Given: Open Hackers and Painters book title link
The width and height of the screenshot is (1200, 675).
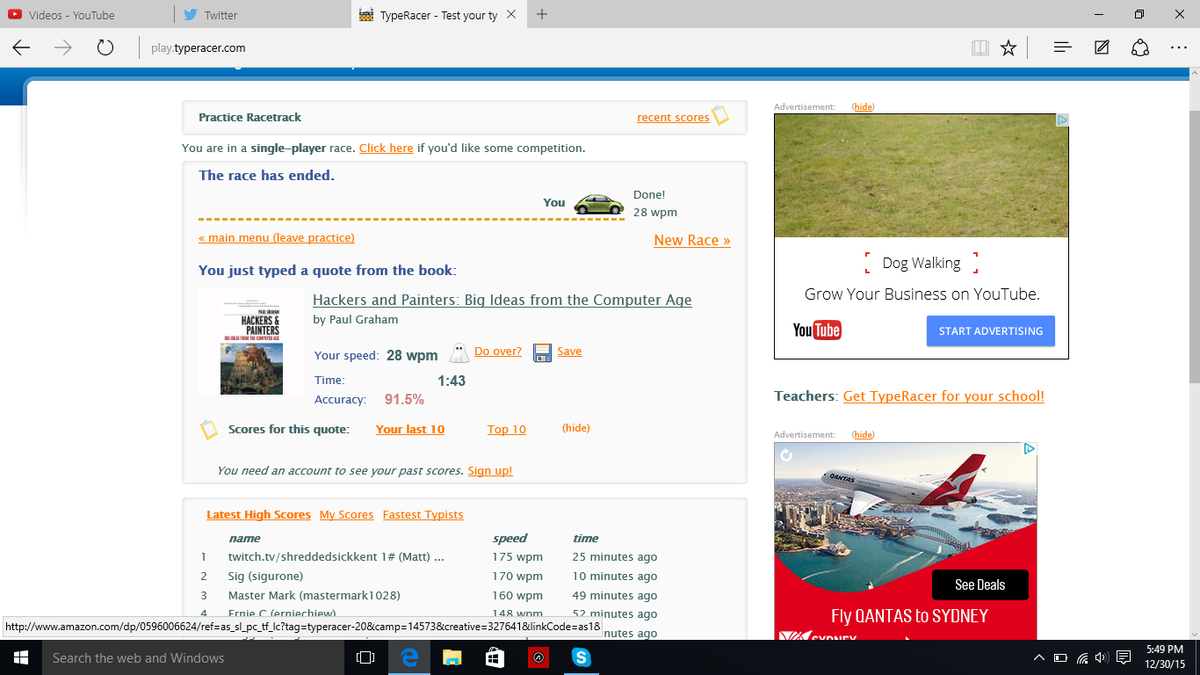Looking at the screenshot, I should 502,300.
